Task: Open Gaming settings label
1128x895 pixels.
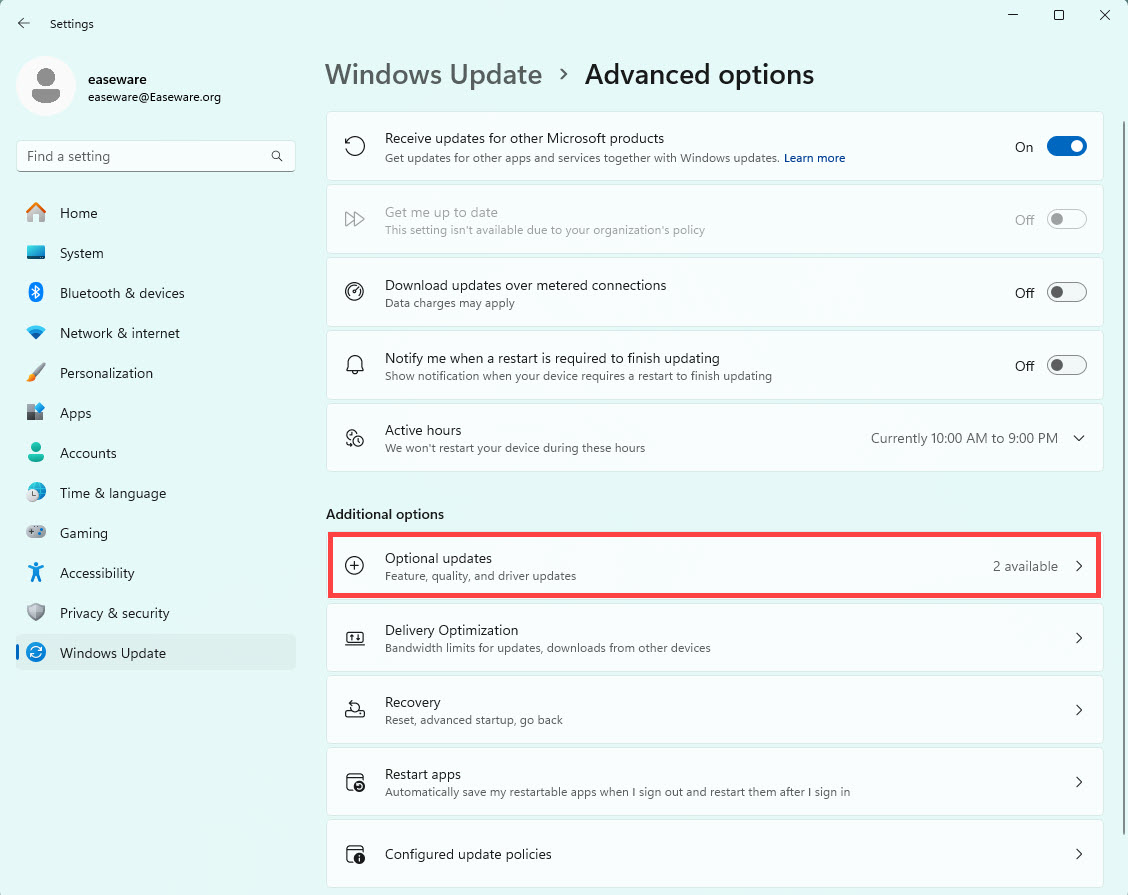Action: pyautogui.click(x=83, y=533)
